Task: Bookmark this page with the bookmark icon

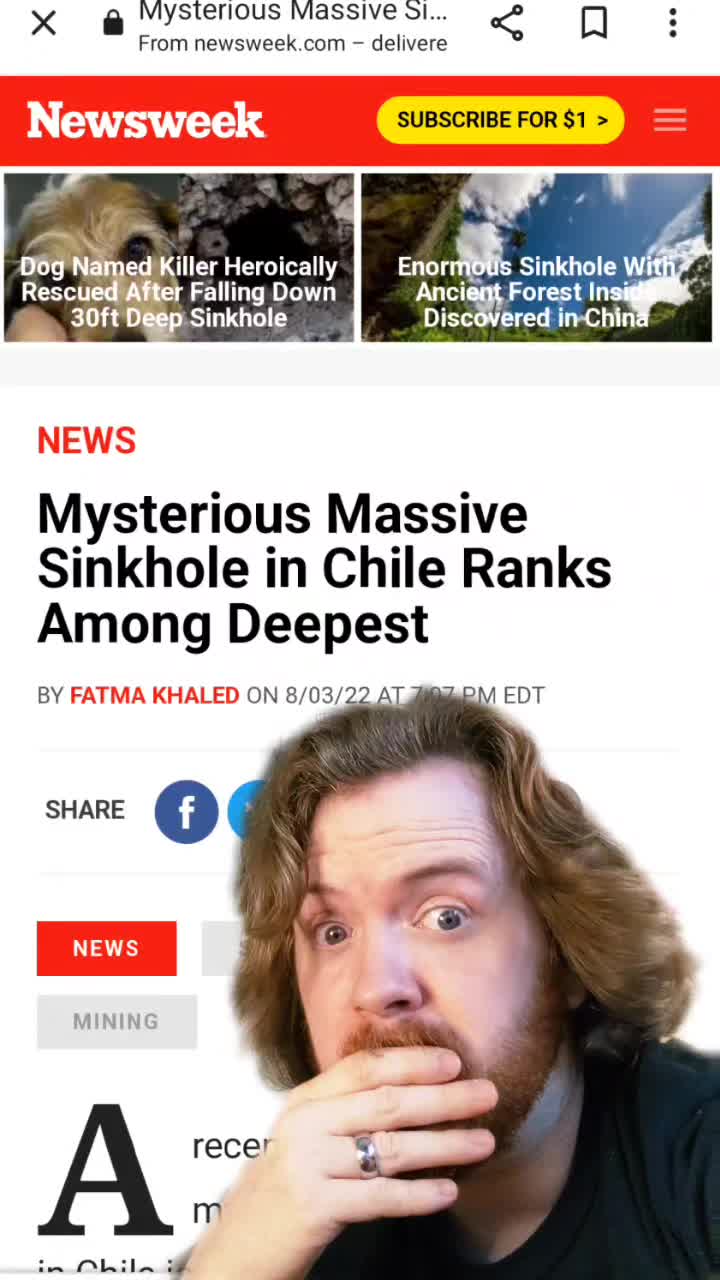Action: tap(594, 23)
